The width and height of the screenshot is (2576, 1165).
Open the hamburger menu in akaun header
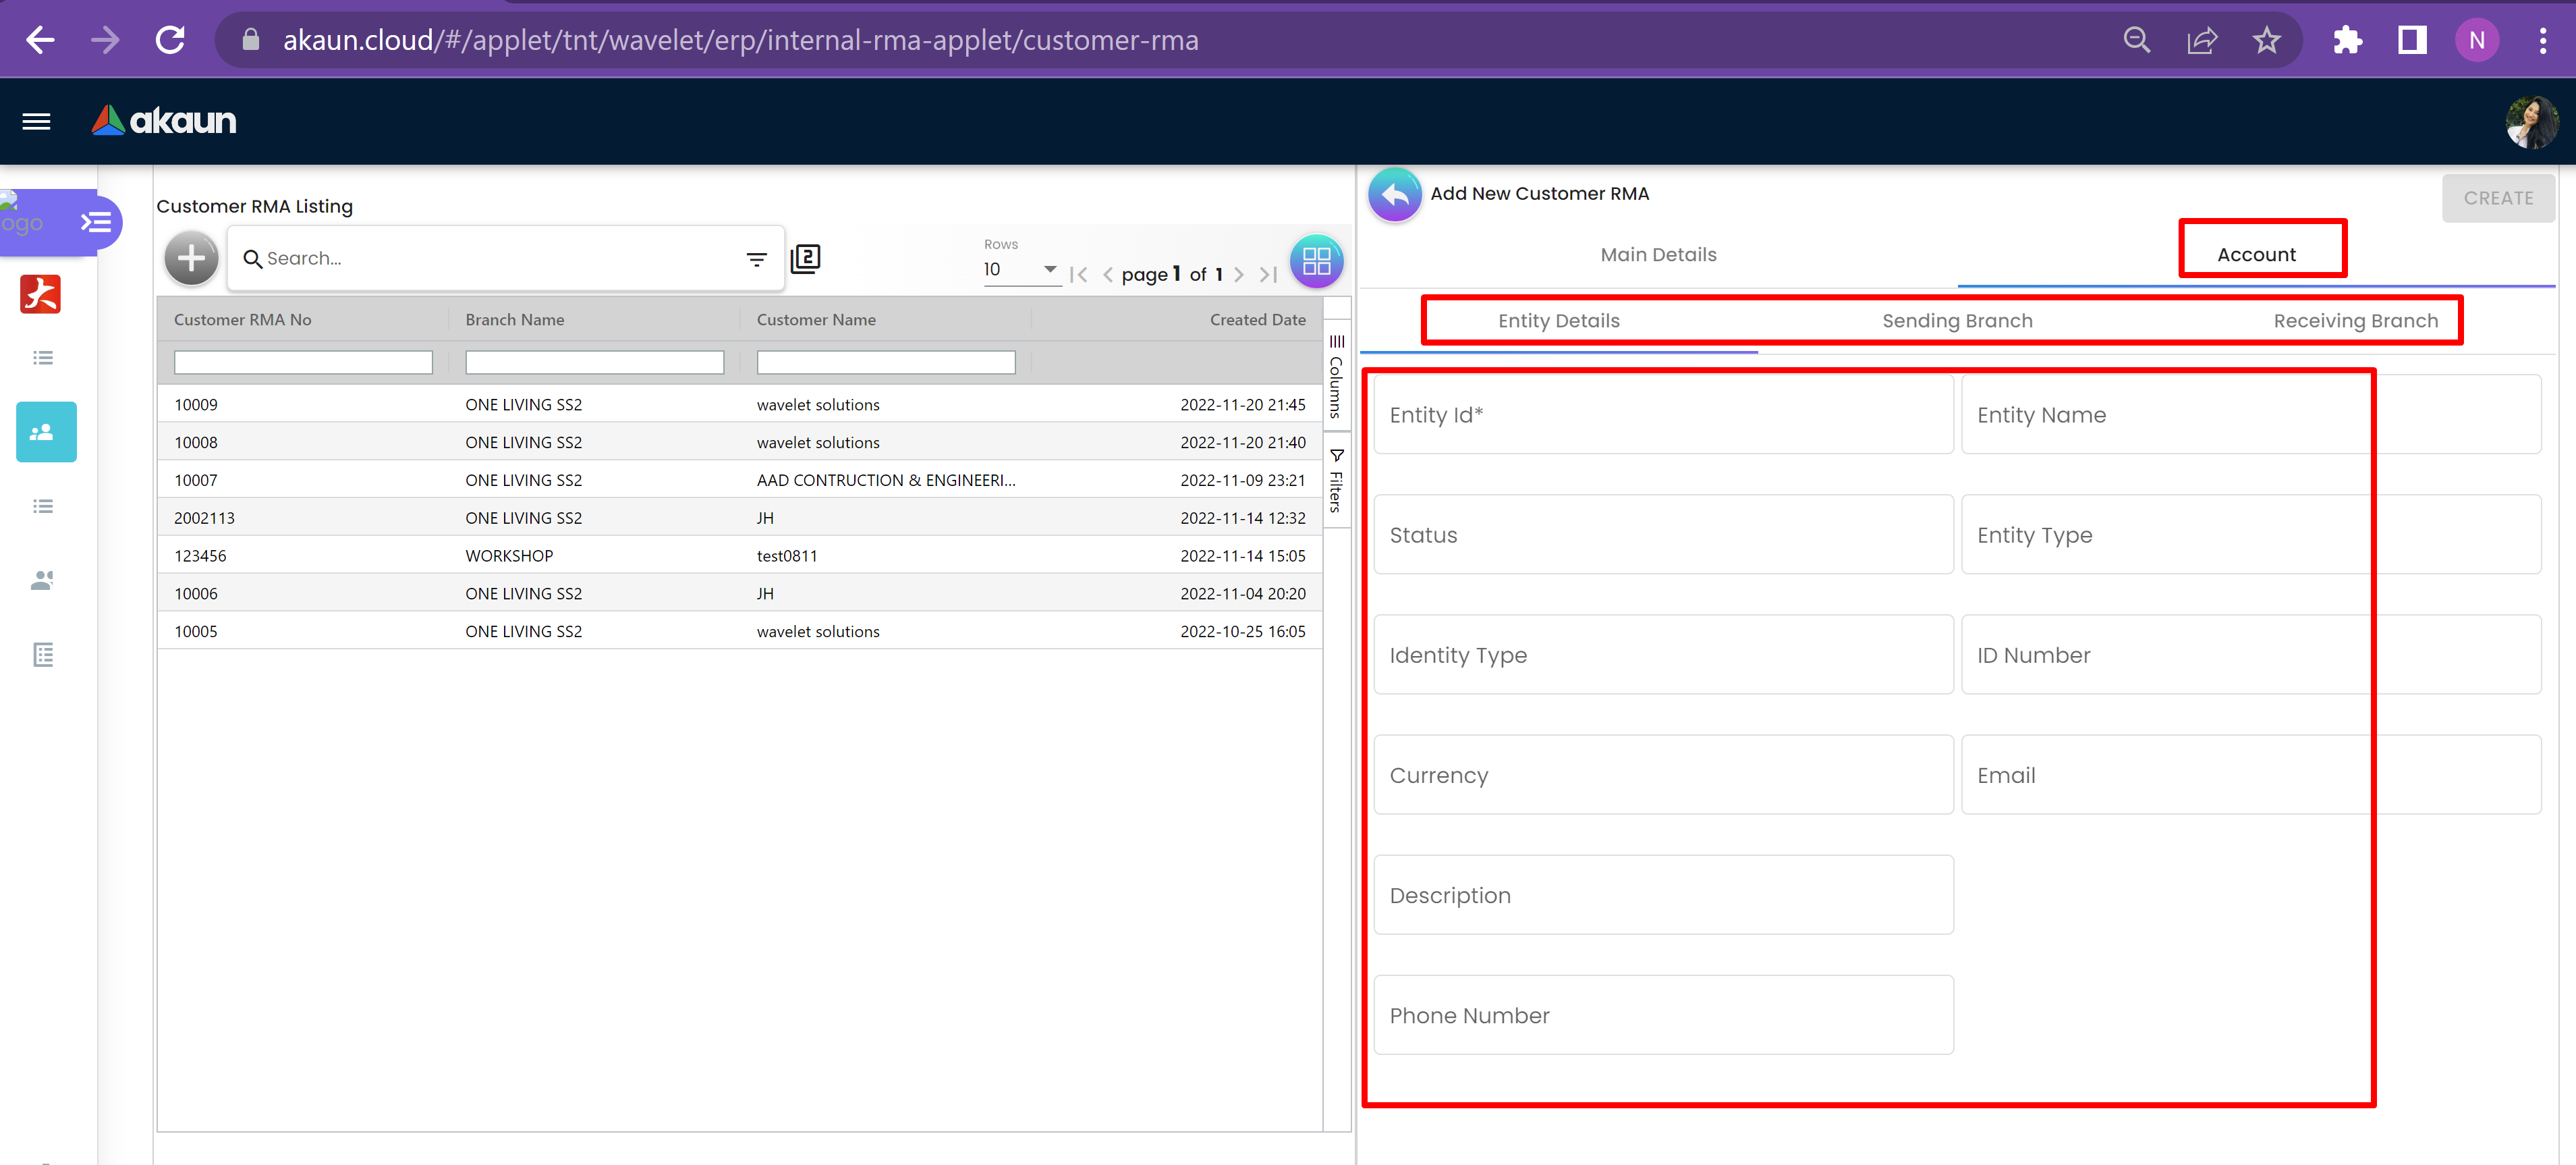coord(37,121)
